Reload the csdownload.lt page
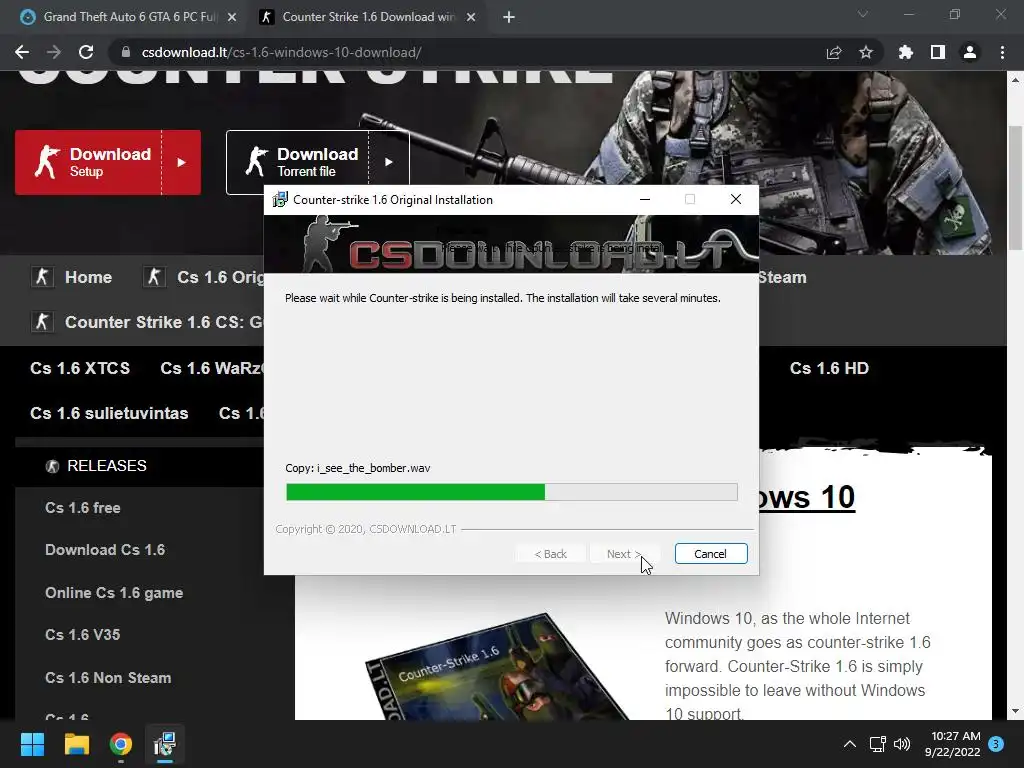 pos(86,52)
